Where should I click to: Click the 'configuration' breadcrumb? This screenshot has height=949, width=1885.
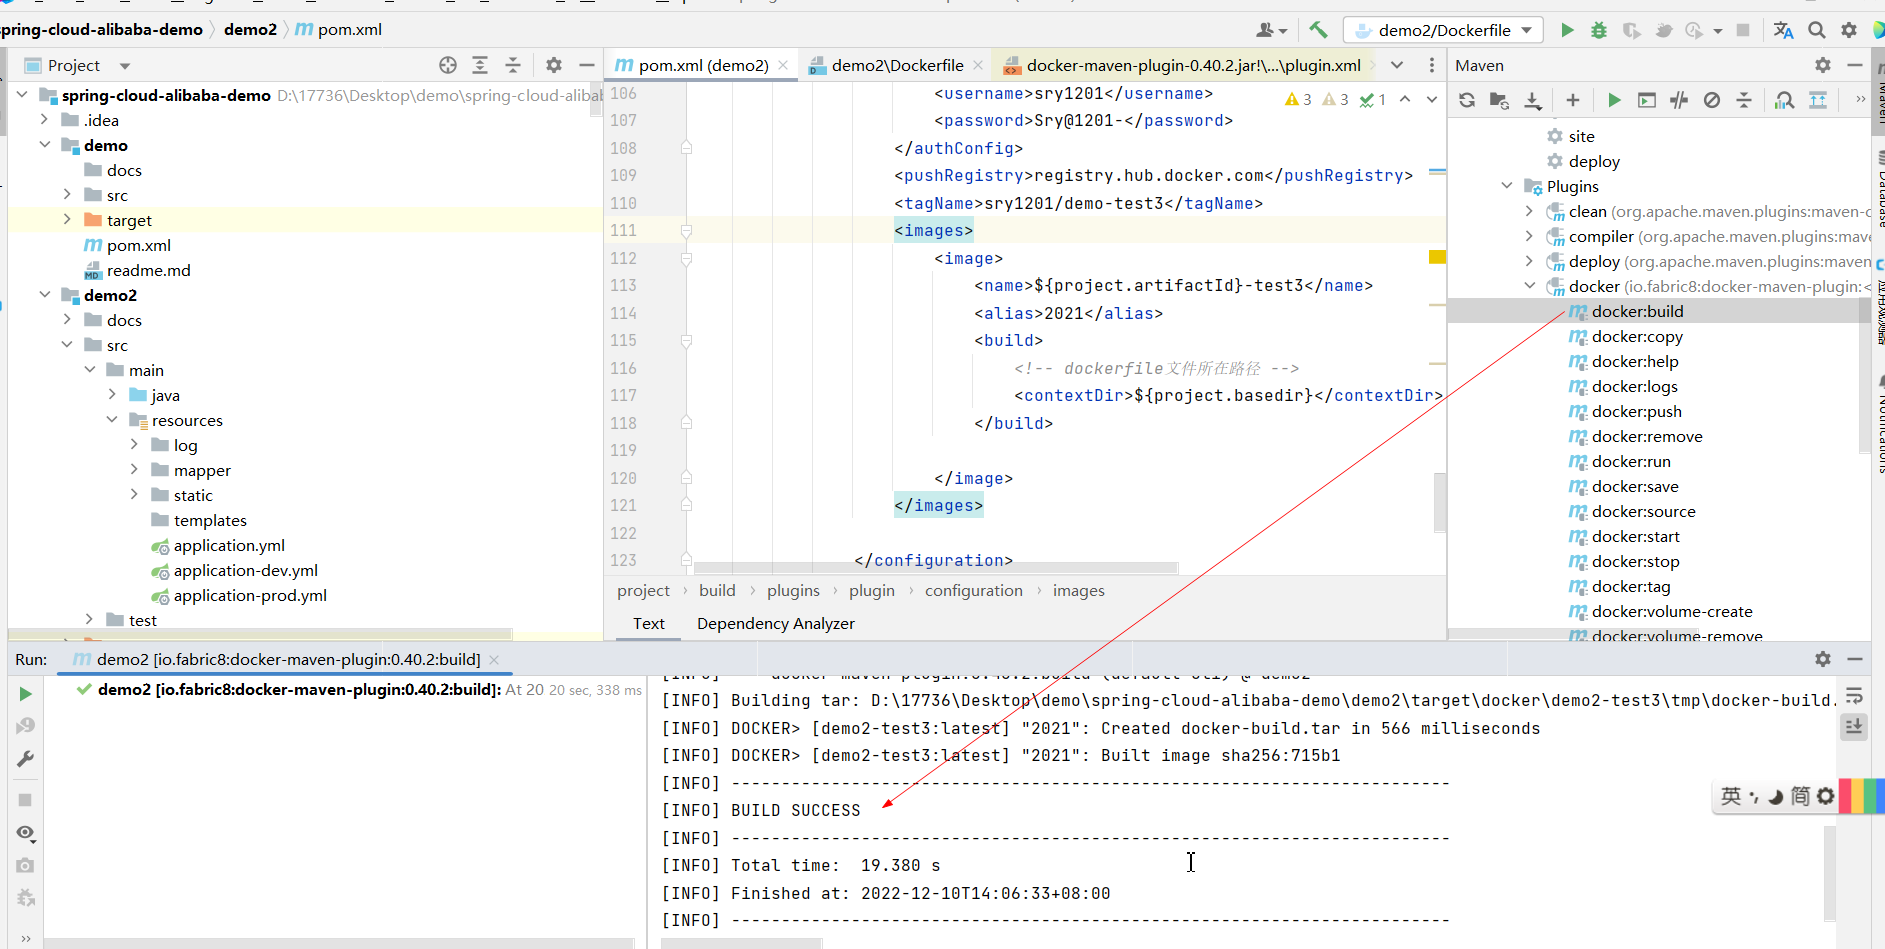click(x=973, y=591)
